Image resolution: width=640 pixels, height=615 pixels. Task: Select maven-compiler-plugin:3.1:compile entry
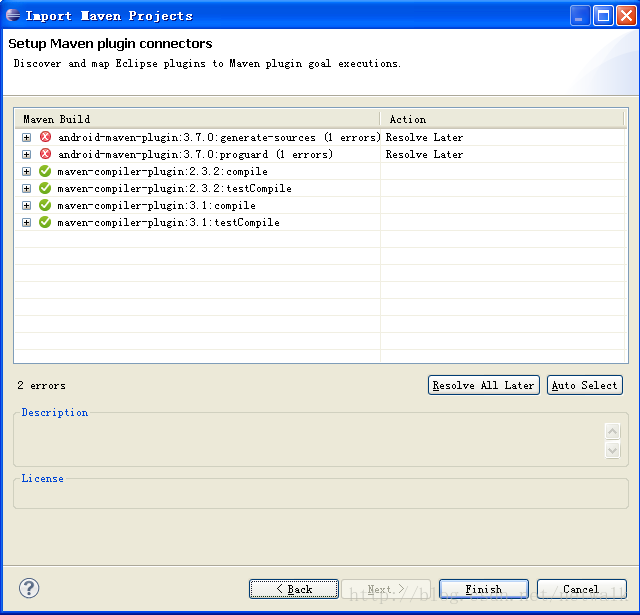[156, 206]
